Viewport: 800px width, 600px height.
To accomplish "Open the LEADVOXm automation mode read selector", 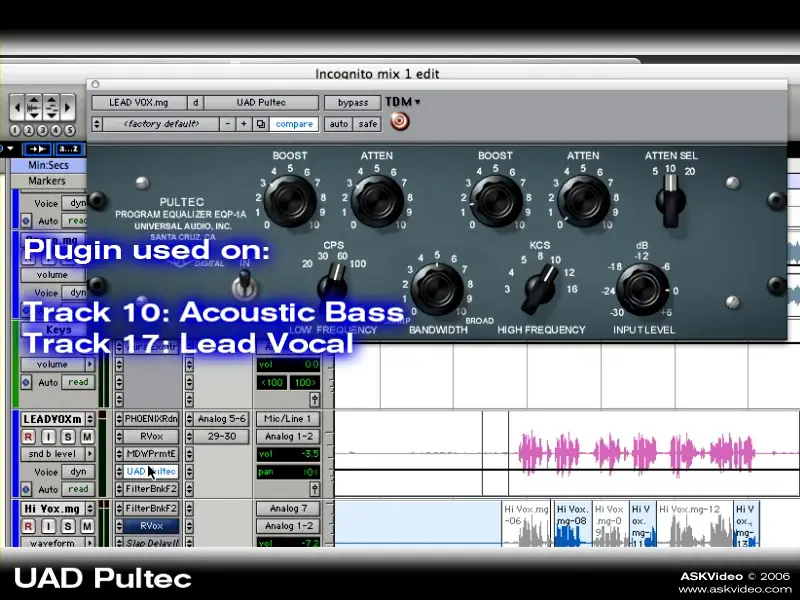I will 78,489.
